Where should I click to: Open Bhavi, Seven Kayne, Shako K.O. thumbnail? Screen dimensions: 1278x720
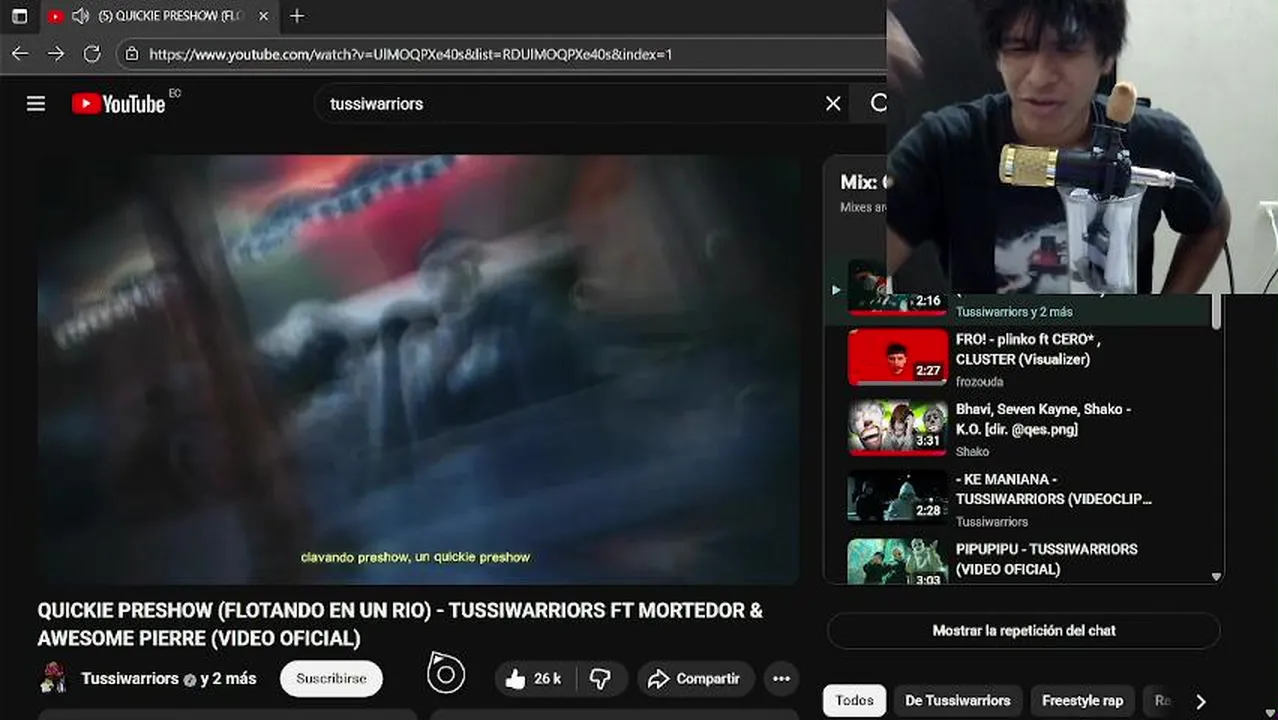[x=898, y=427]
